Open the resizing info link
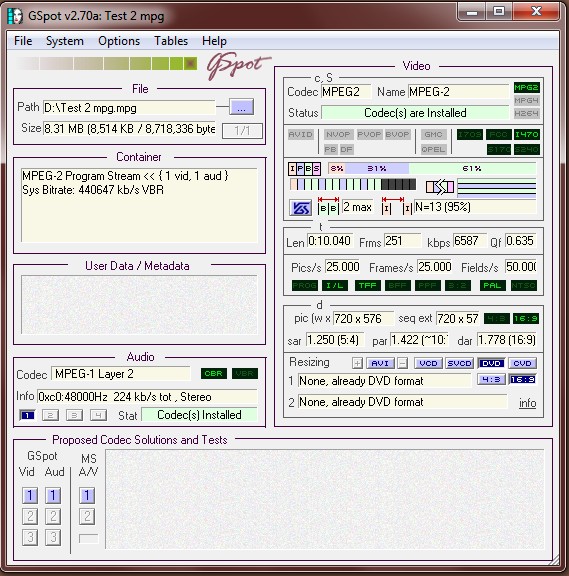 (527, 403)
